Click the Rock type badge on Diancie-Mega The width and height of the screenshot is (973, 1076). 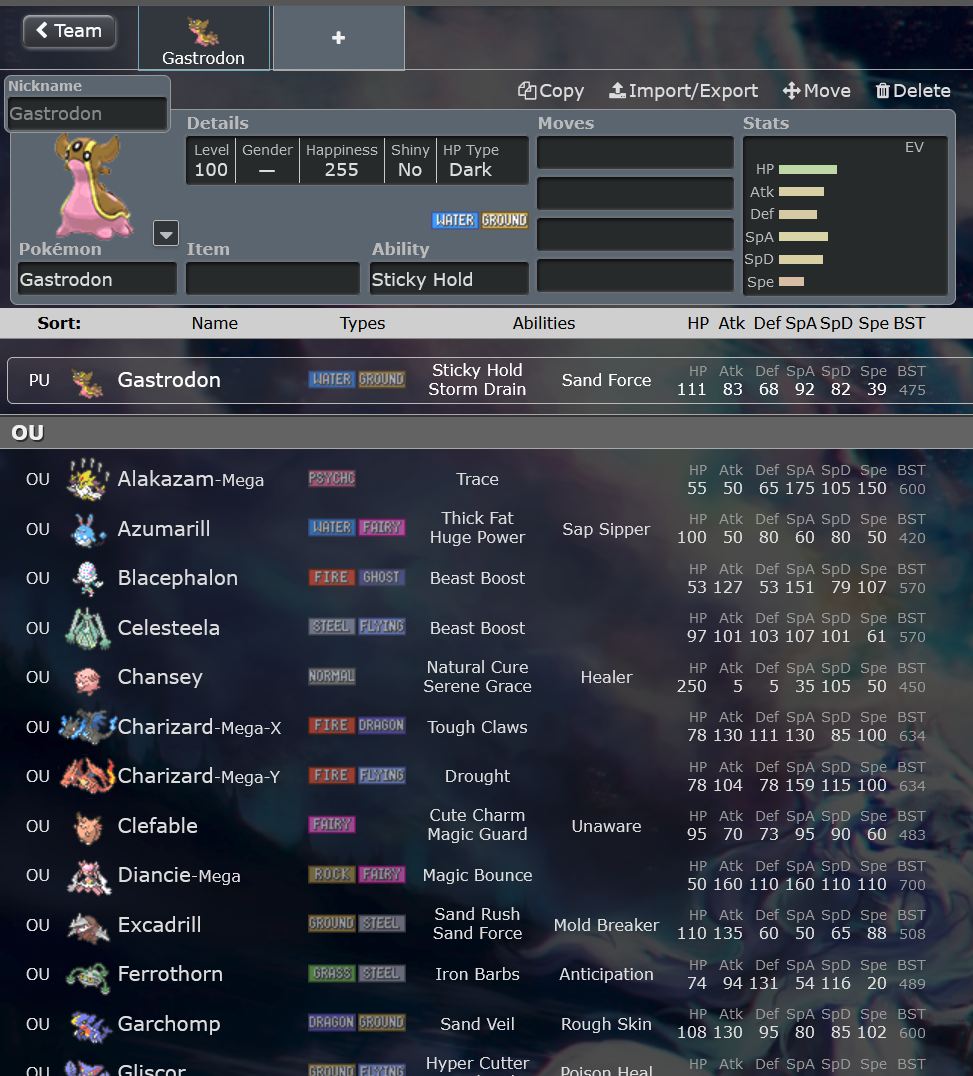pyautogui.click(x=332, y=874)
